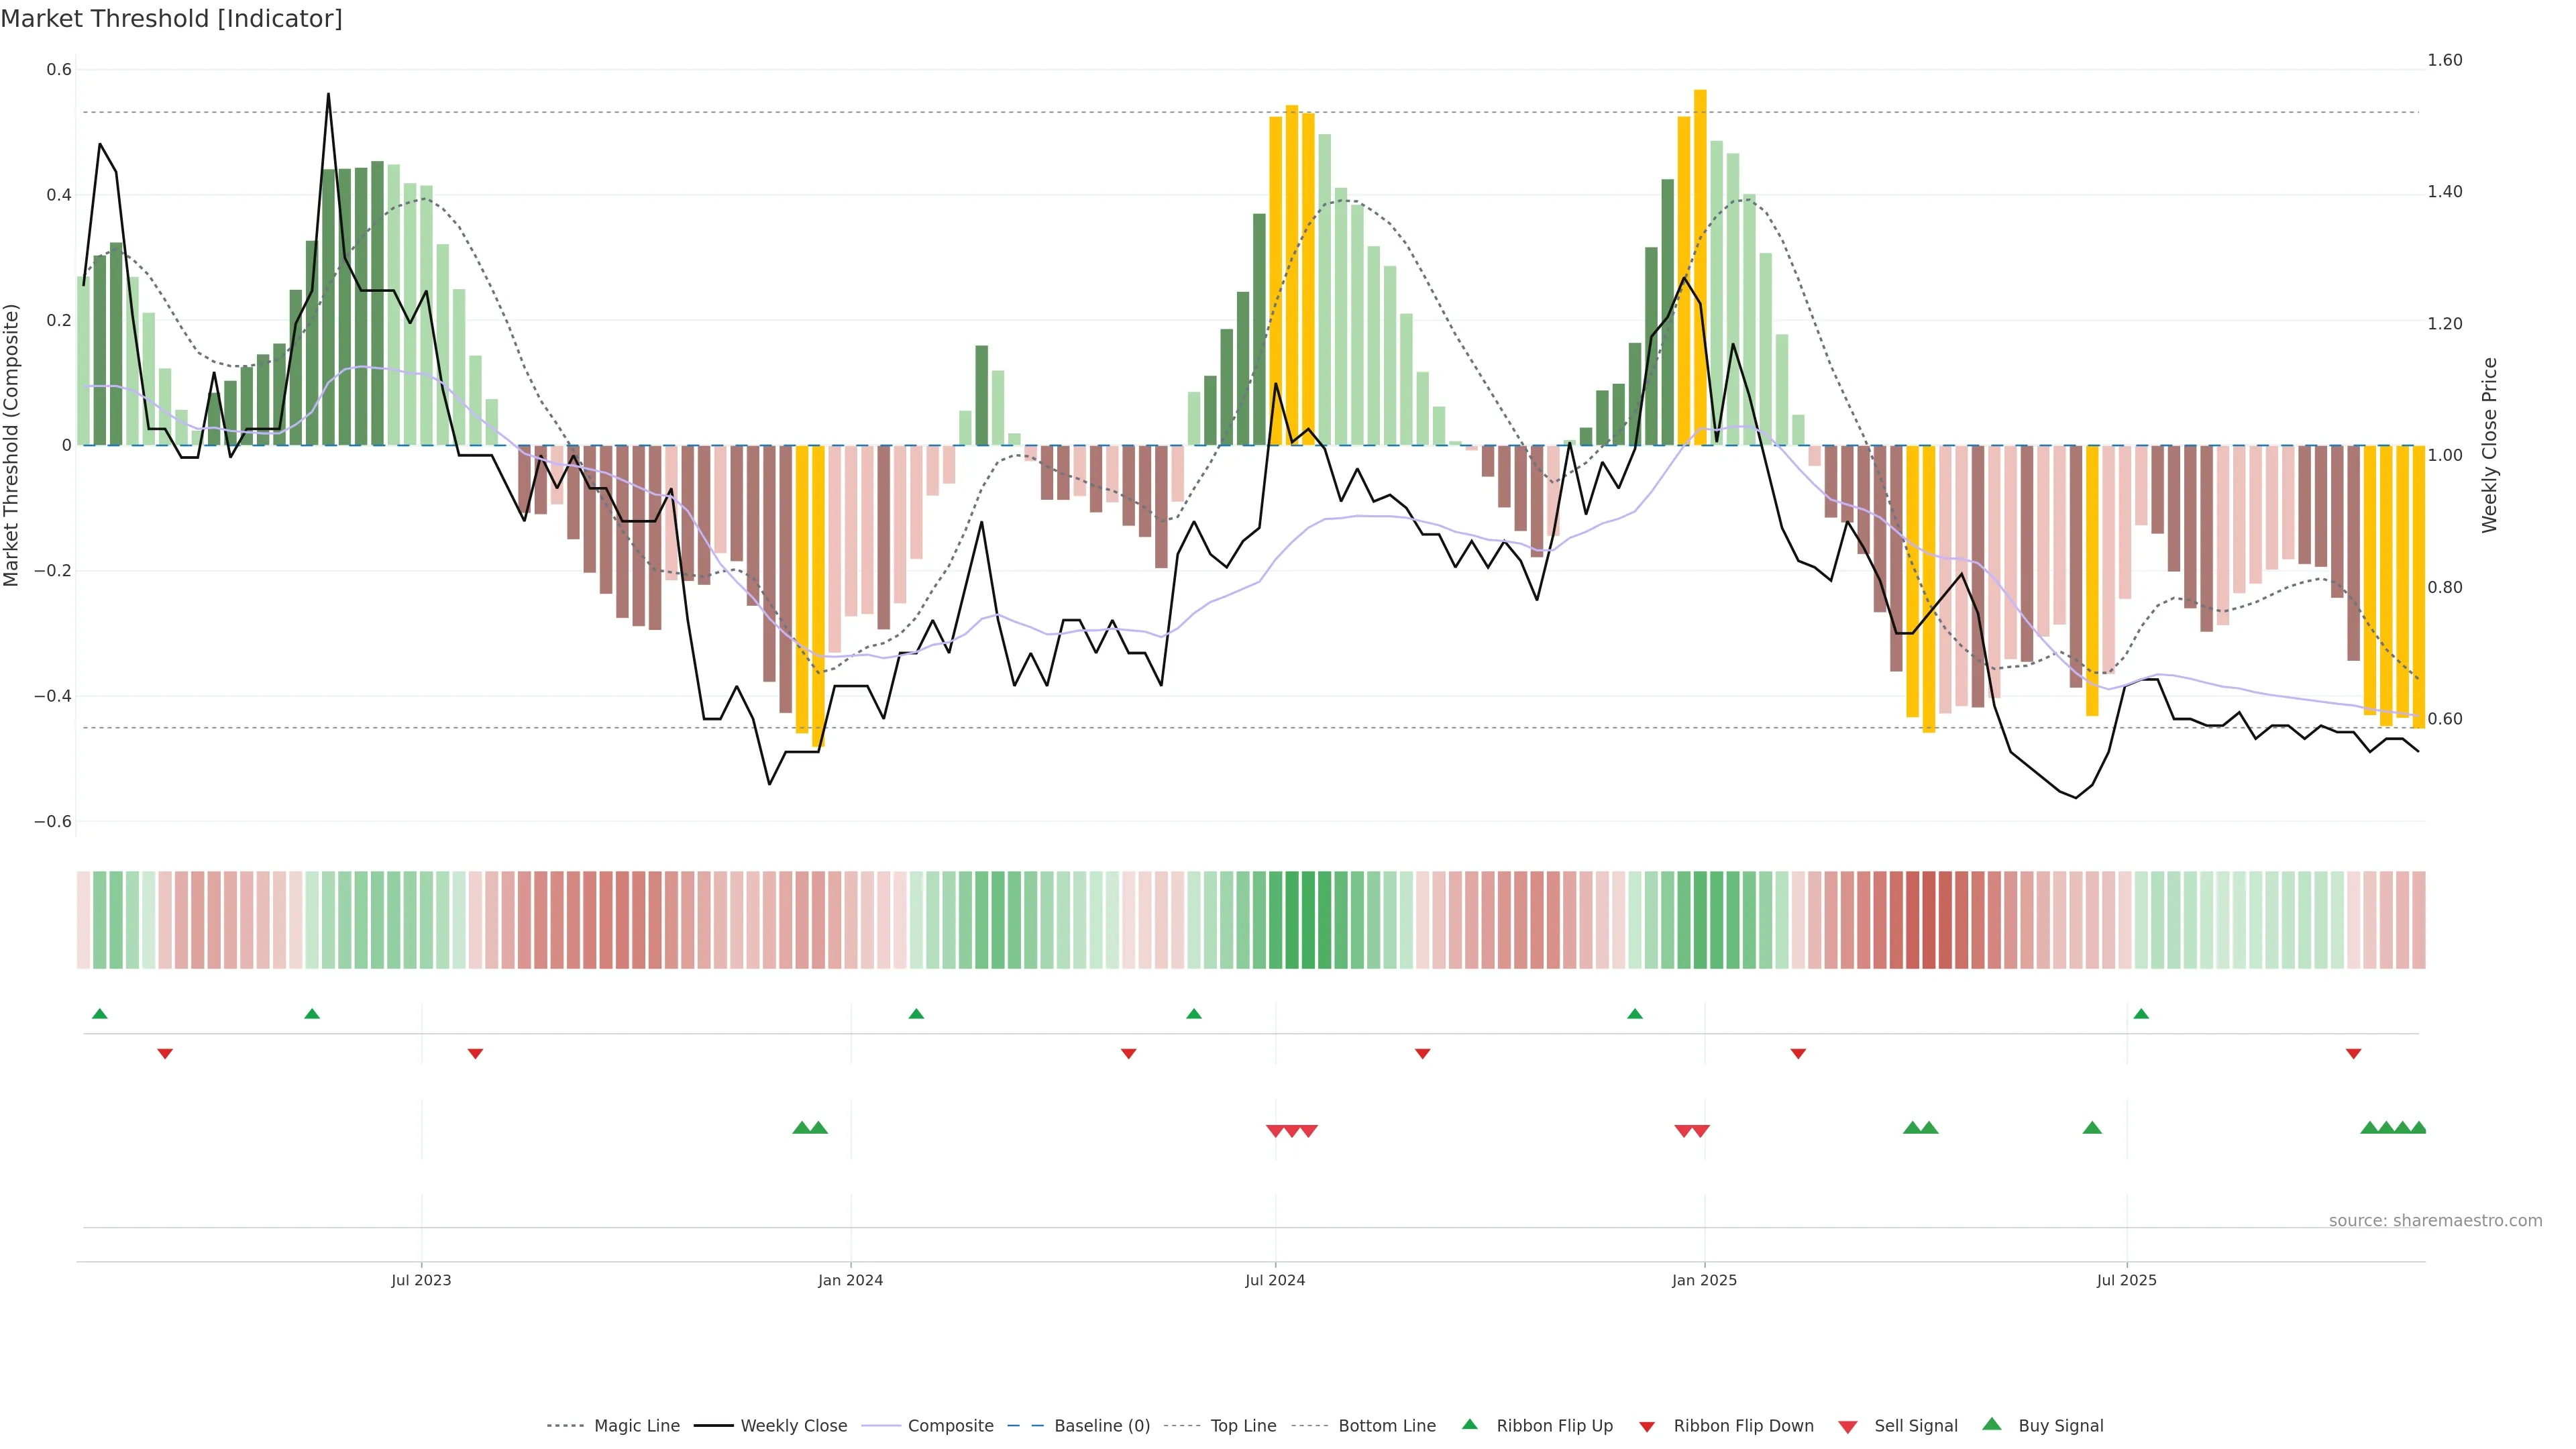Viewport: 2576px width, 1449px height.
Task: Toggle the Composite line legend entry
Action: click(x=950, y=1425)
